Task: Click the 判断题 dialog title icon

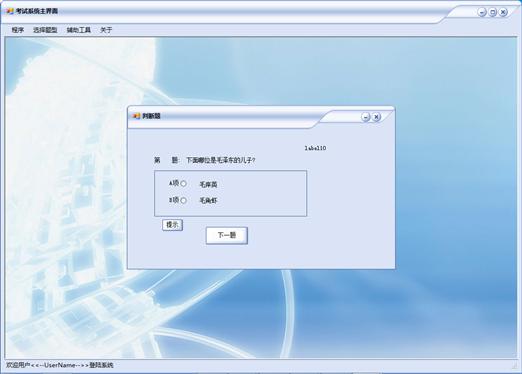Action: [136, 116]
